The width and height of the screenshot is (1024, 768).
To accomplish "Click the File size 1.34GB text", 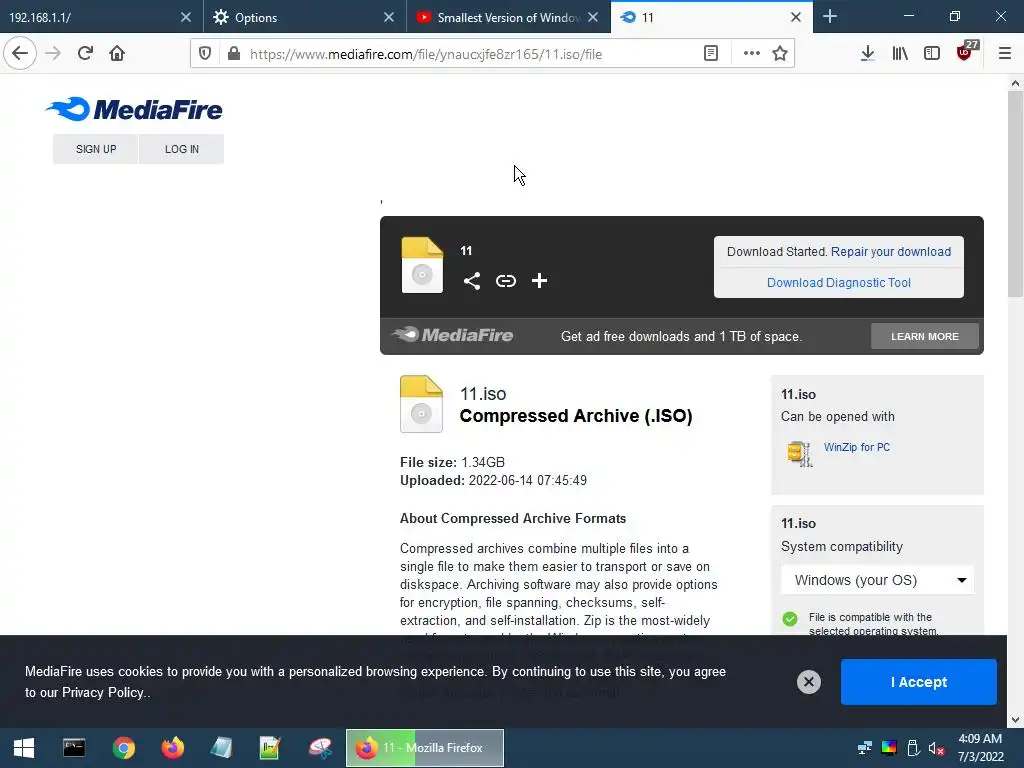I will [x=452, y=462].
